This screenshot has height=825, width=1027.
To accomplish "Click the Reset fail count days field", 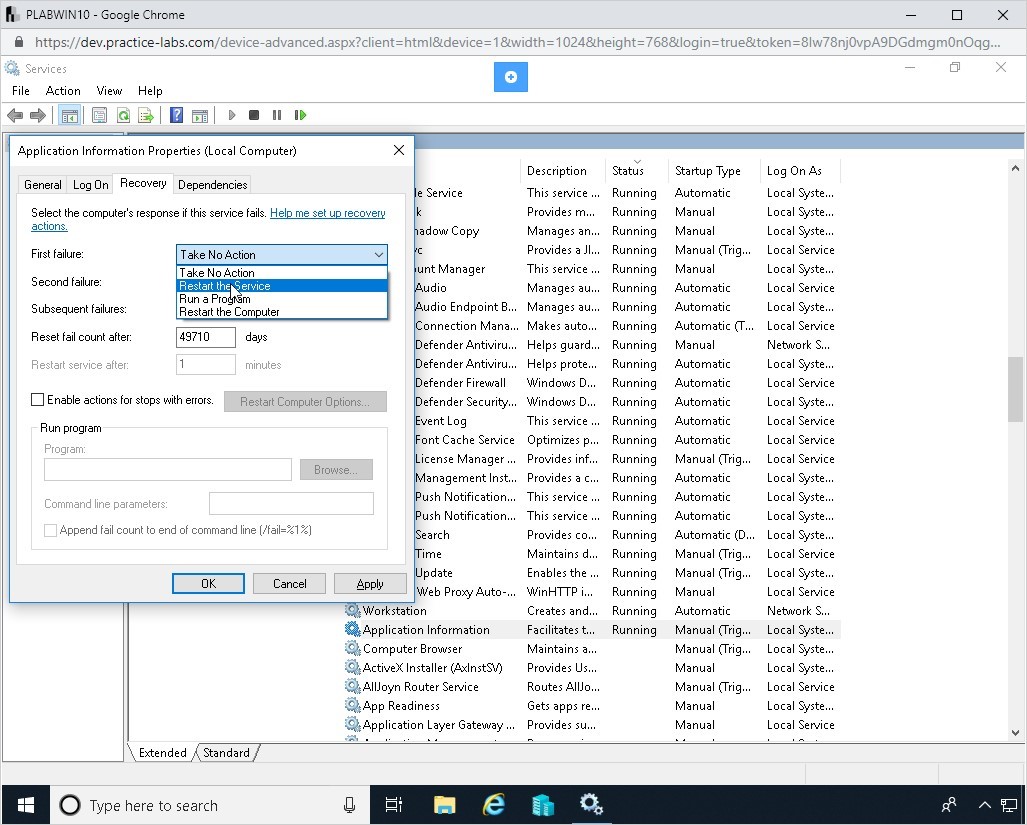I will pyautogui.click(x=206, y=337).
